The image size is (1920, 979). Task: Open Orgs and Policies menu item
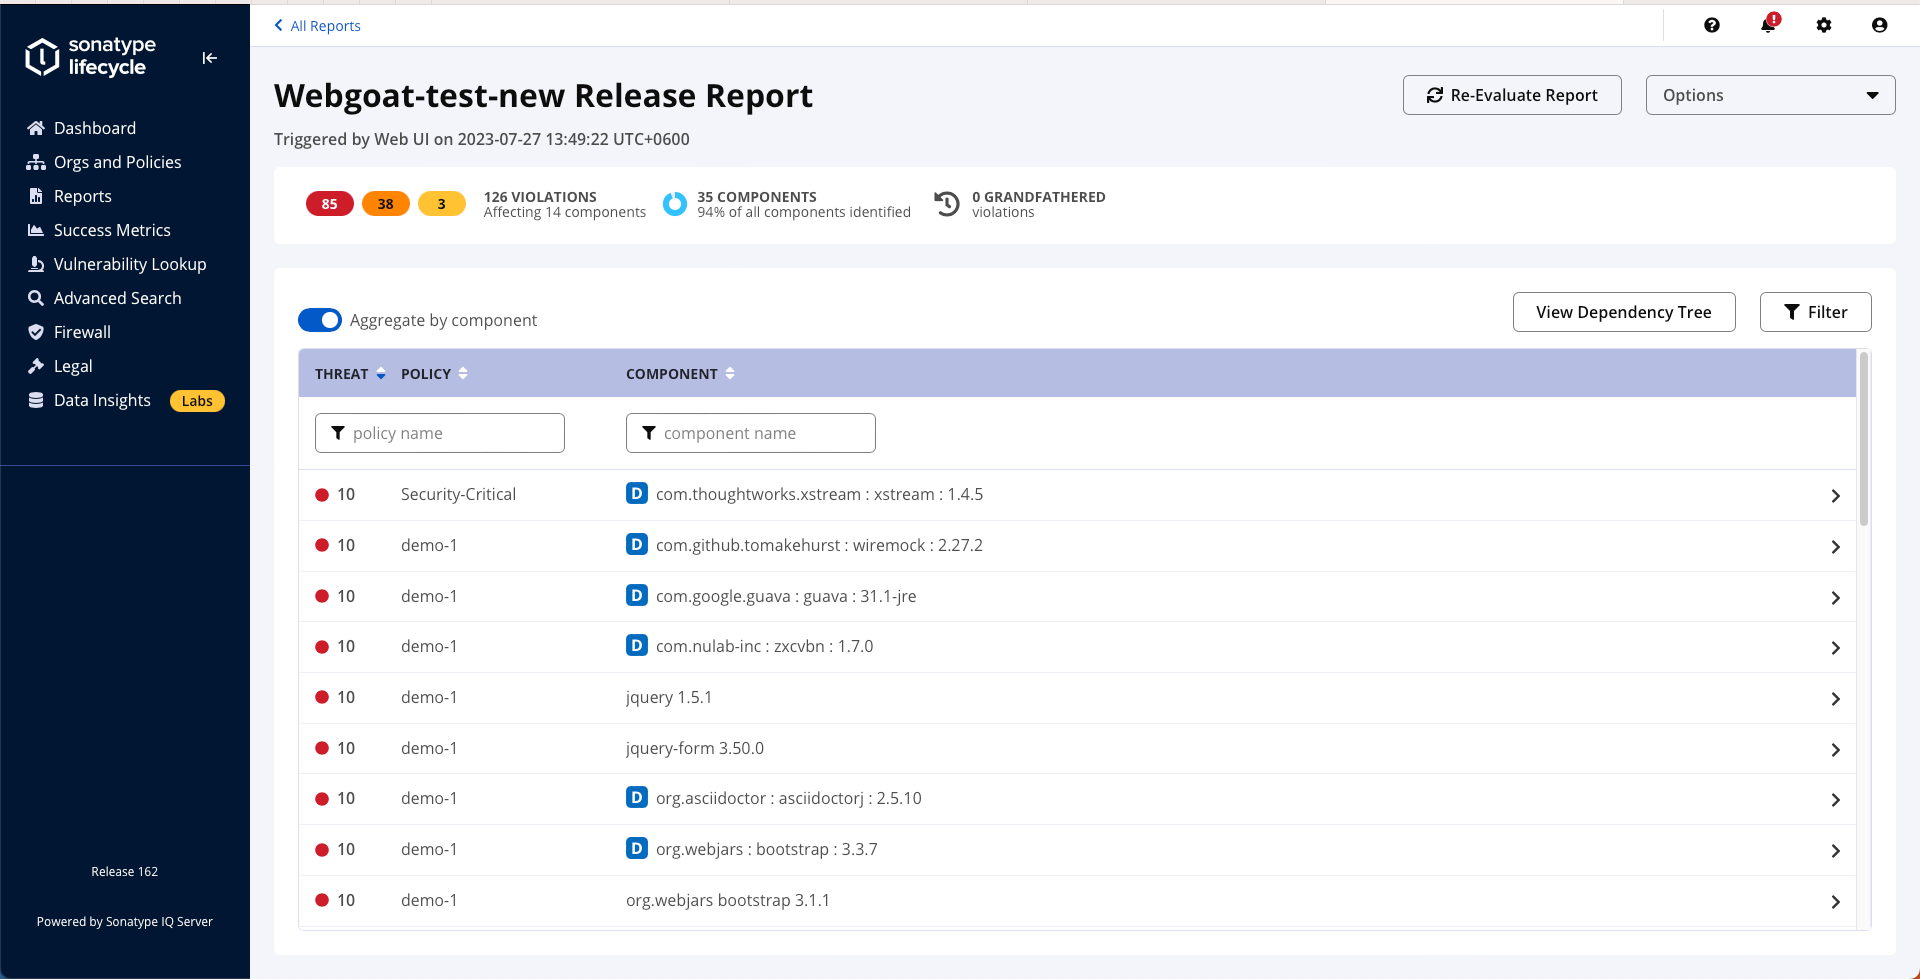coord(117,162)
